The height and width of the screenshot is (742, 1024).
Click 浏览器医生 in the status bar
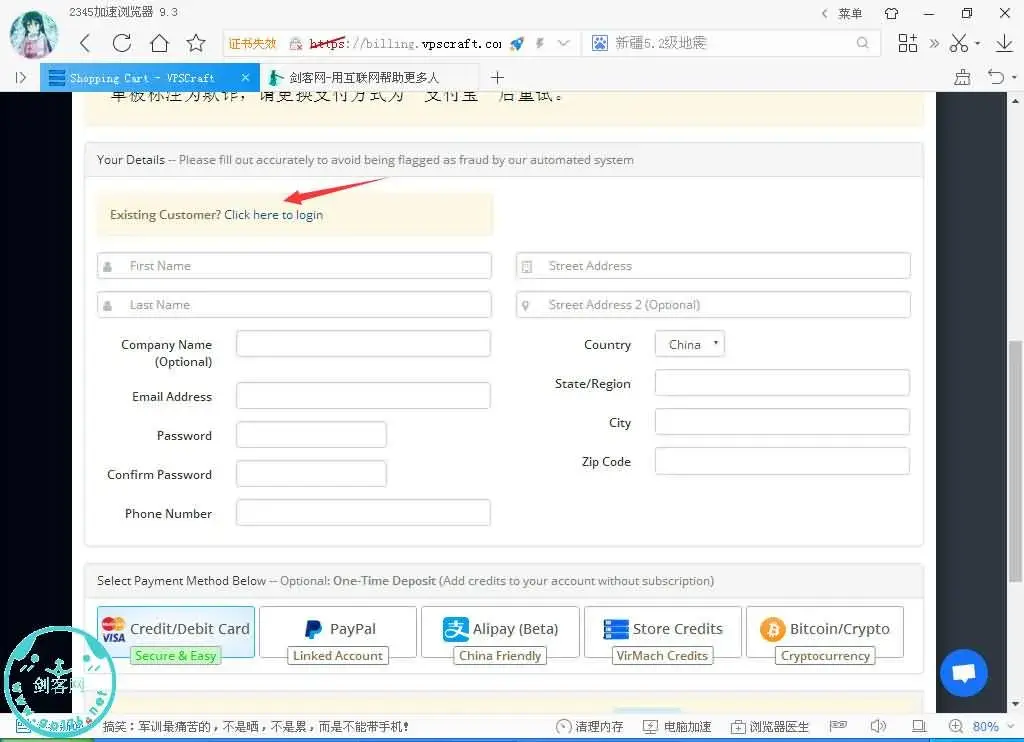[x=770, y=726]
